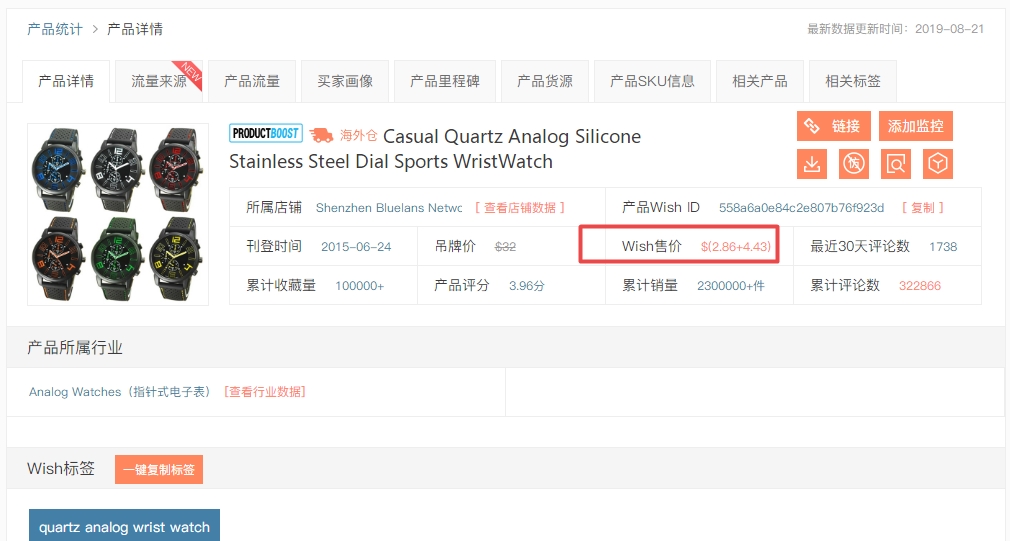
Task: Select the 买家画像 tab
Action: tap(345, 81)
